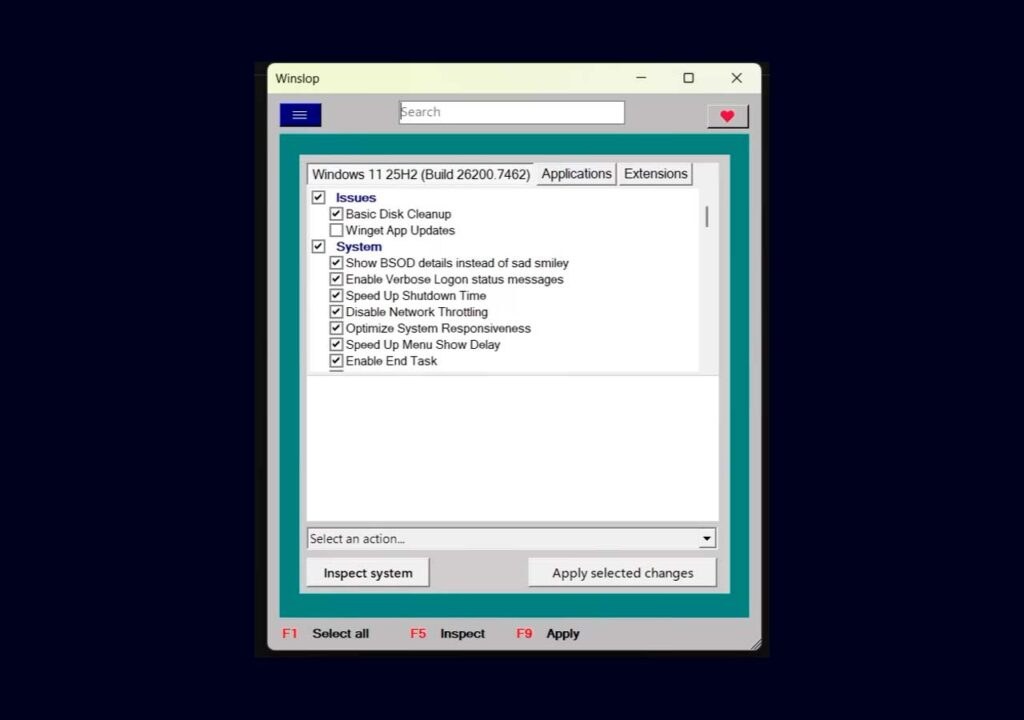Uncheck Show BSOD details option
1024x720 pixels.
click(x=336, y=263)
